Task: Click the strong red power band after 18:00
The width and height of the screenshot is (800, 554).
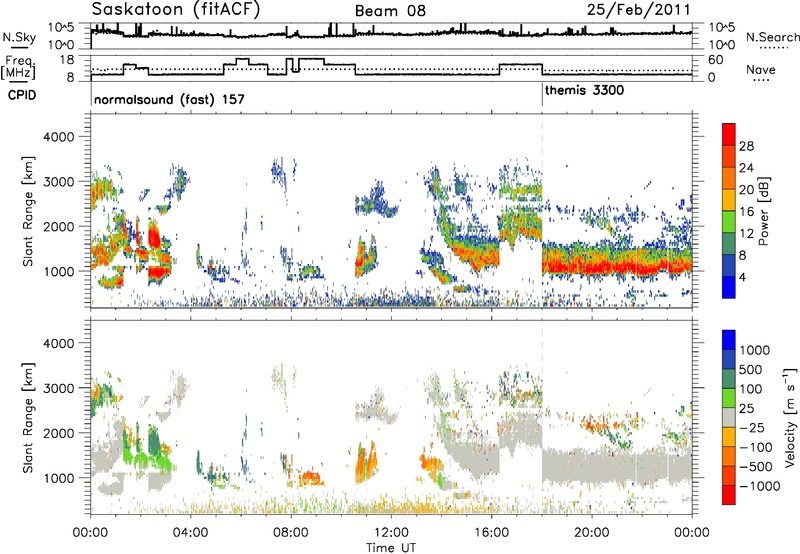Action: pos(616,265)
